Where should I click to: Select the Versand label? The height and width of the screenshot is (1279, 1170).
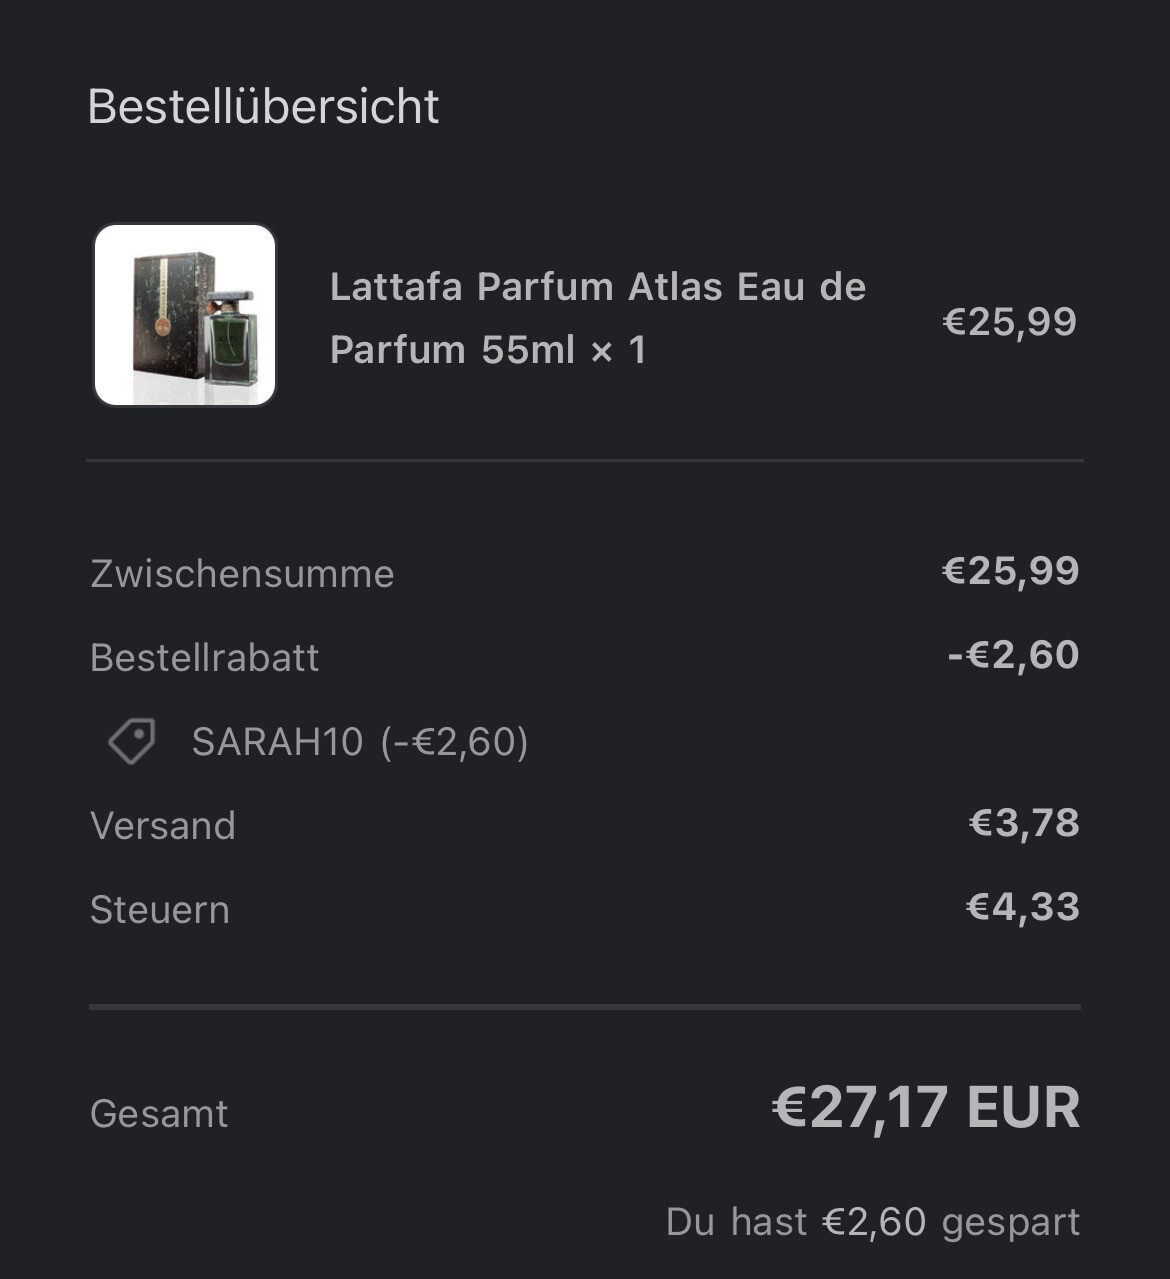click(x=163, y=826)
